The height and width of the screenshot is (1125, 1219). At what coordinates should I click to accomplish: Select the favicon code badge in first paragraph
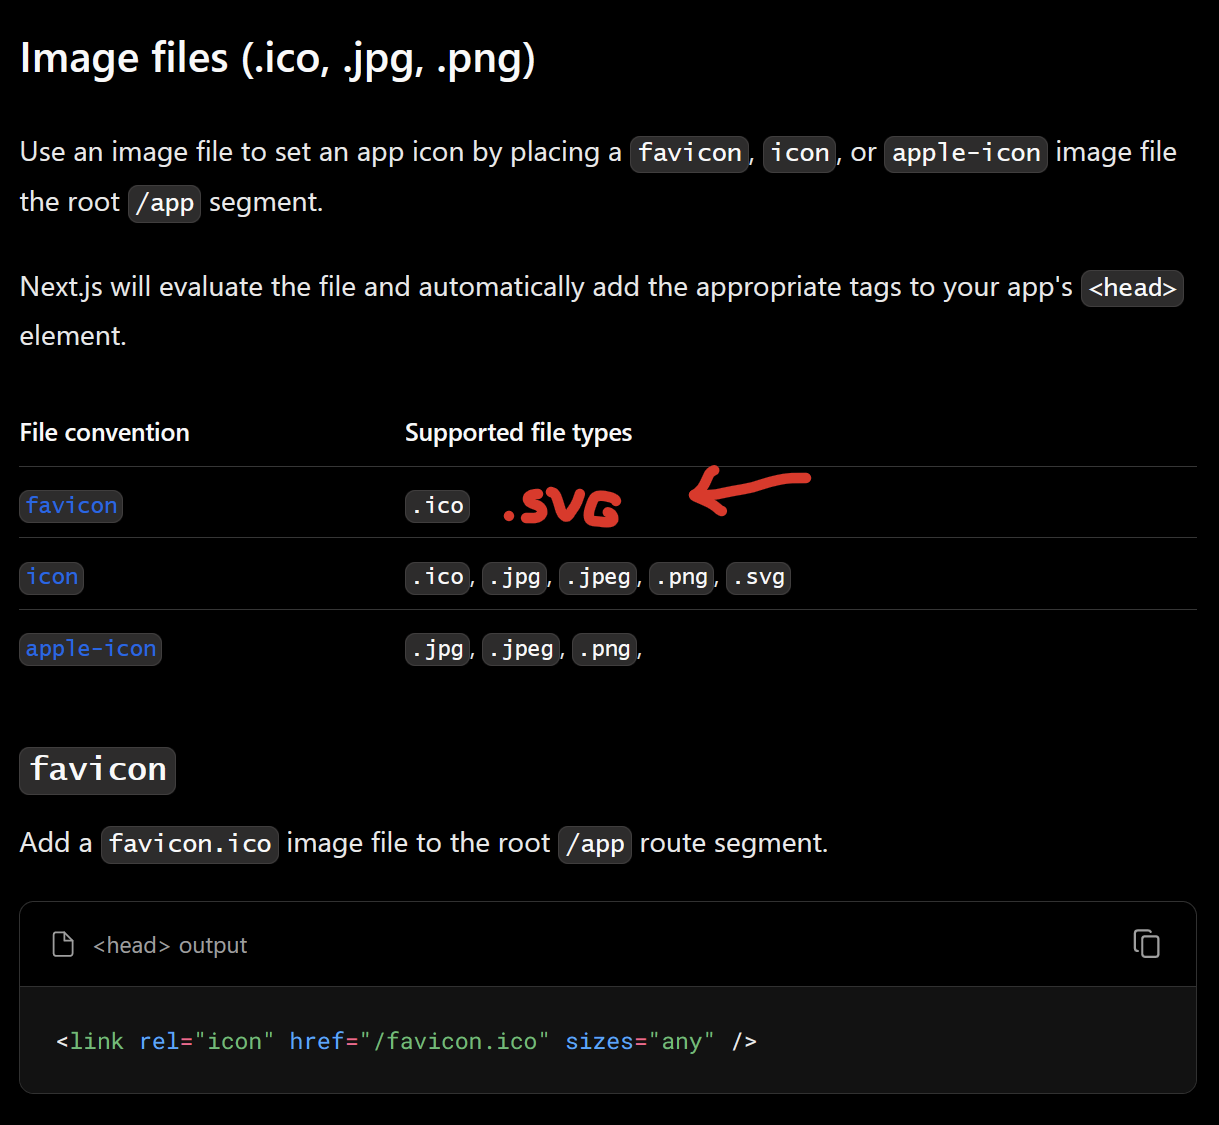coord(689,153)
